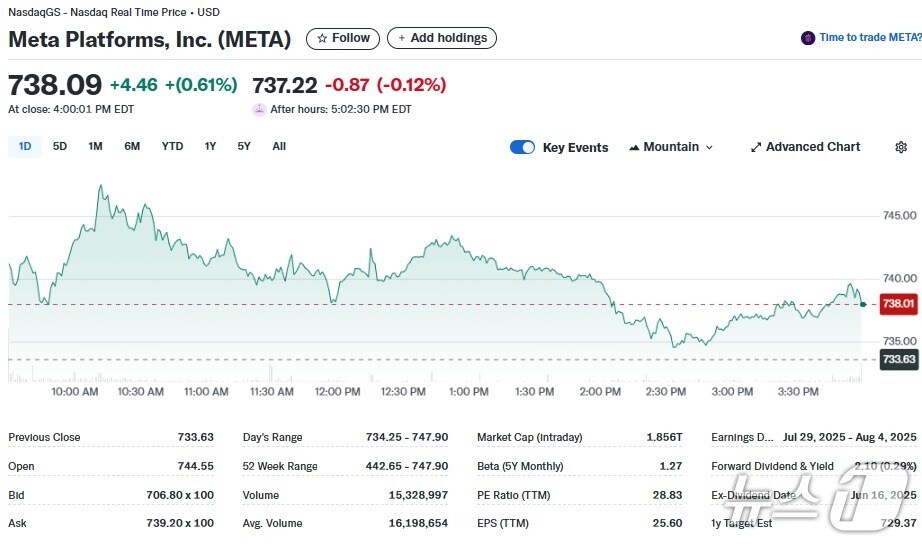This screenshot has width=922, height=545.
Task: Show the 6M chart range
Action: pyautogui.click(x=132, y=146)
